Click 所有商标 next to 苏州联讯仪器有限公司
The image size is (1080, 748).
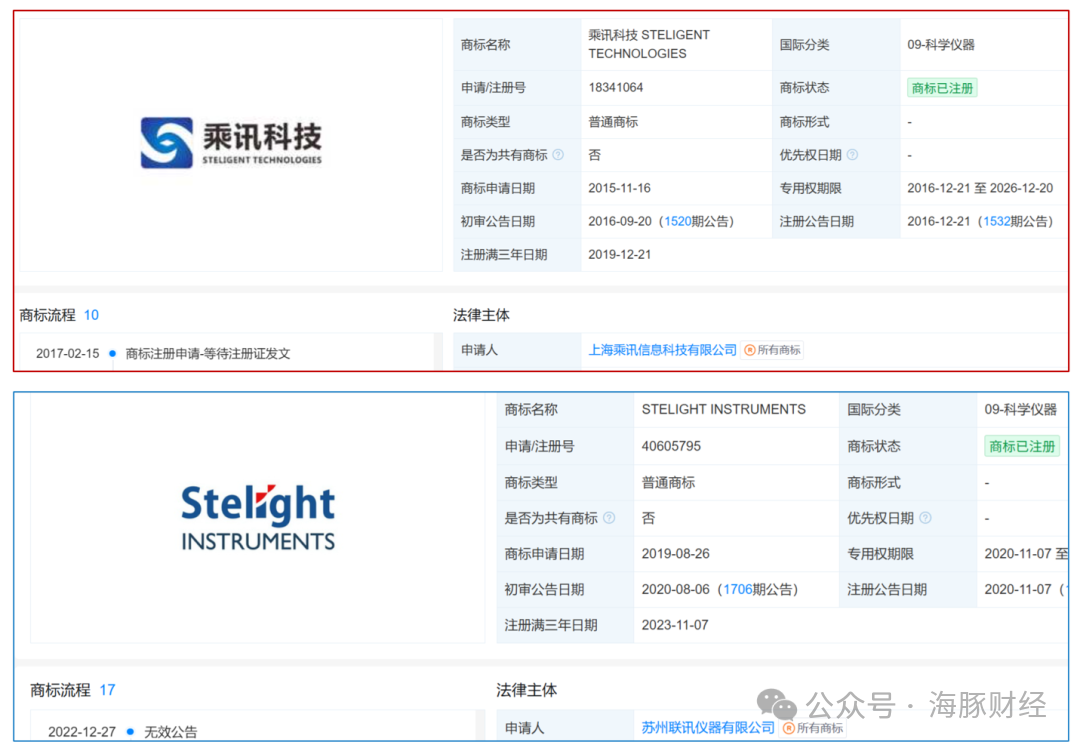[x=813, y=728]
